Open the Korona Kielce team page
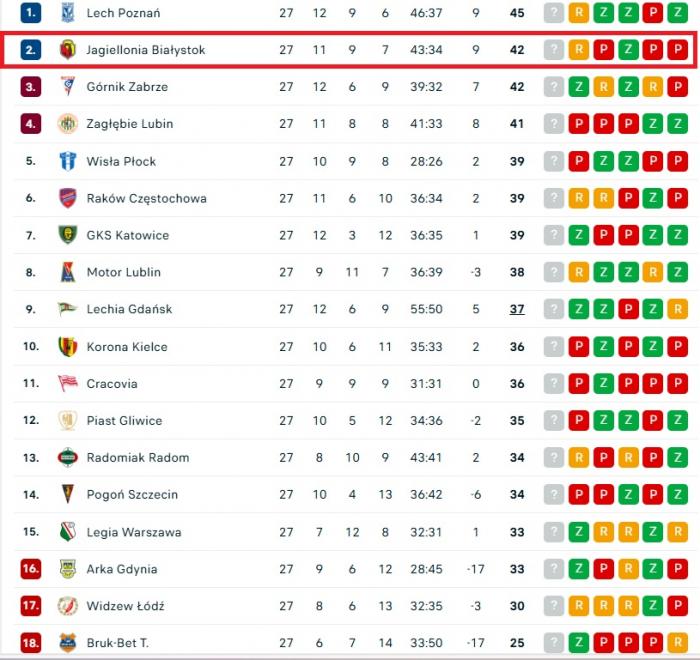 (127, 347)
